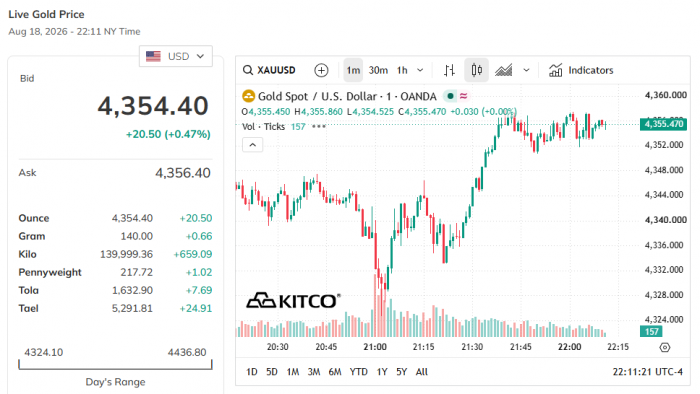This screenshot has height=394, width=700.
Task: Switch to the 30m interval
Action: coord(378,70)
